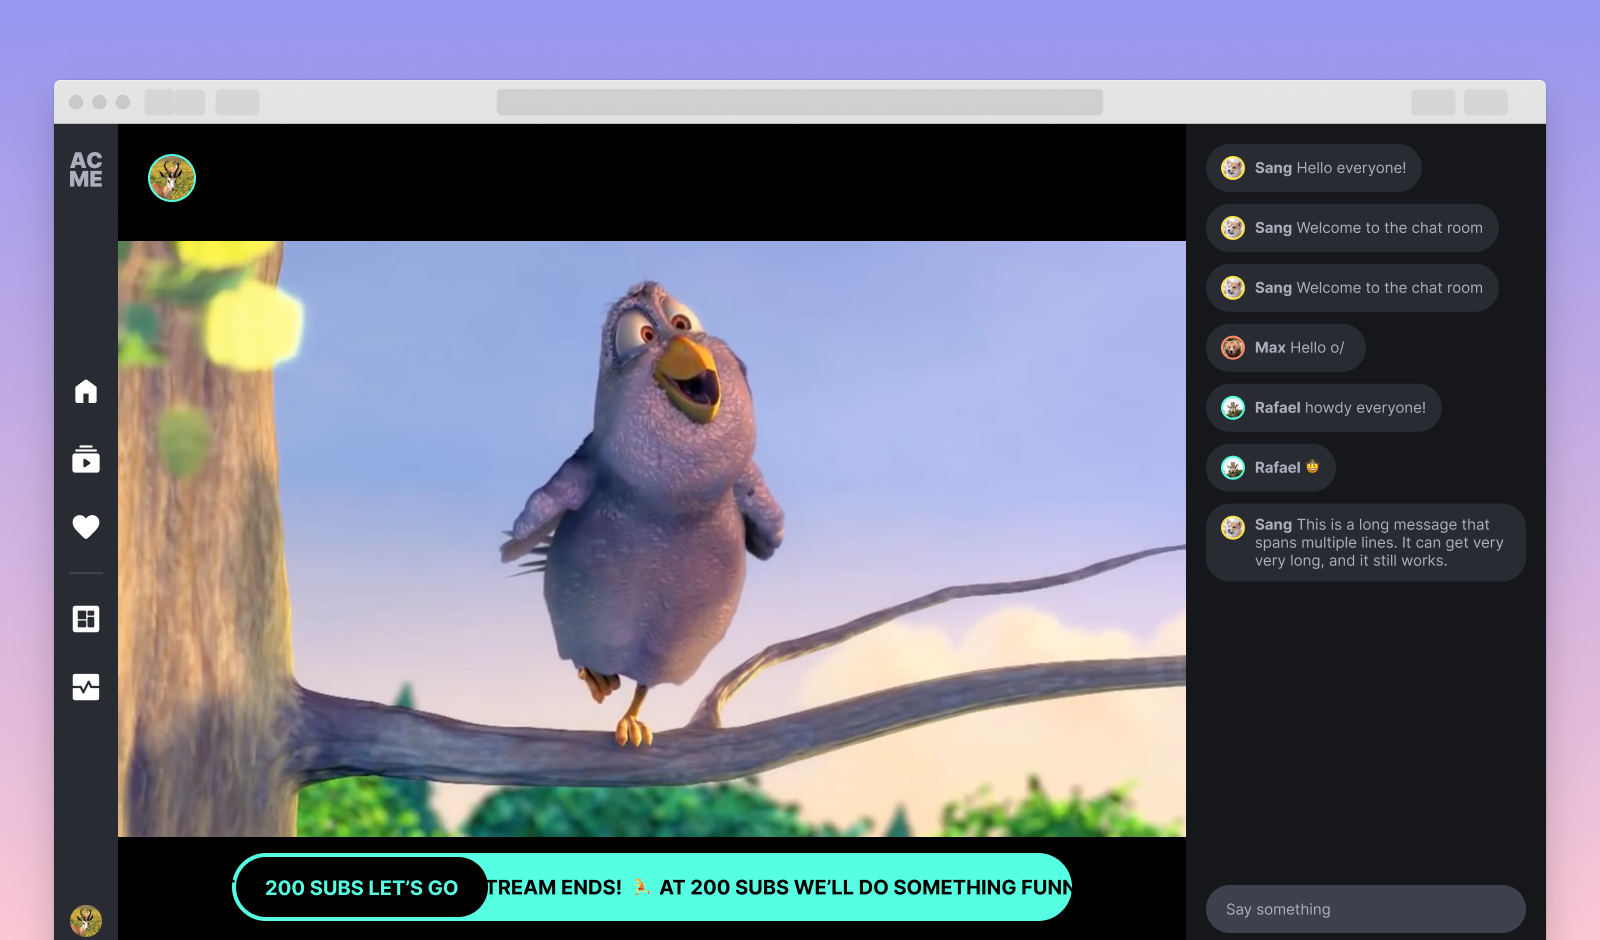Click Rafael's avatar beside 'howdy everyone!'
Viewport: 1600px width, 940px height.
1233,408
